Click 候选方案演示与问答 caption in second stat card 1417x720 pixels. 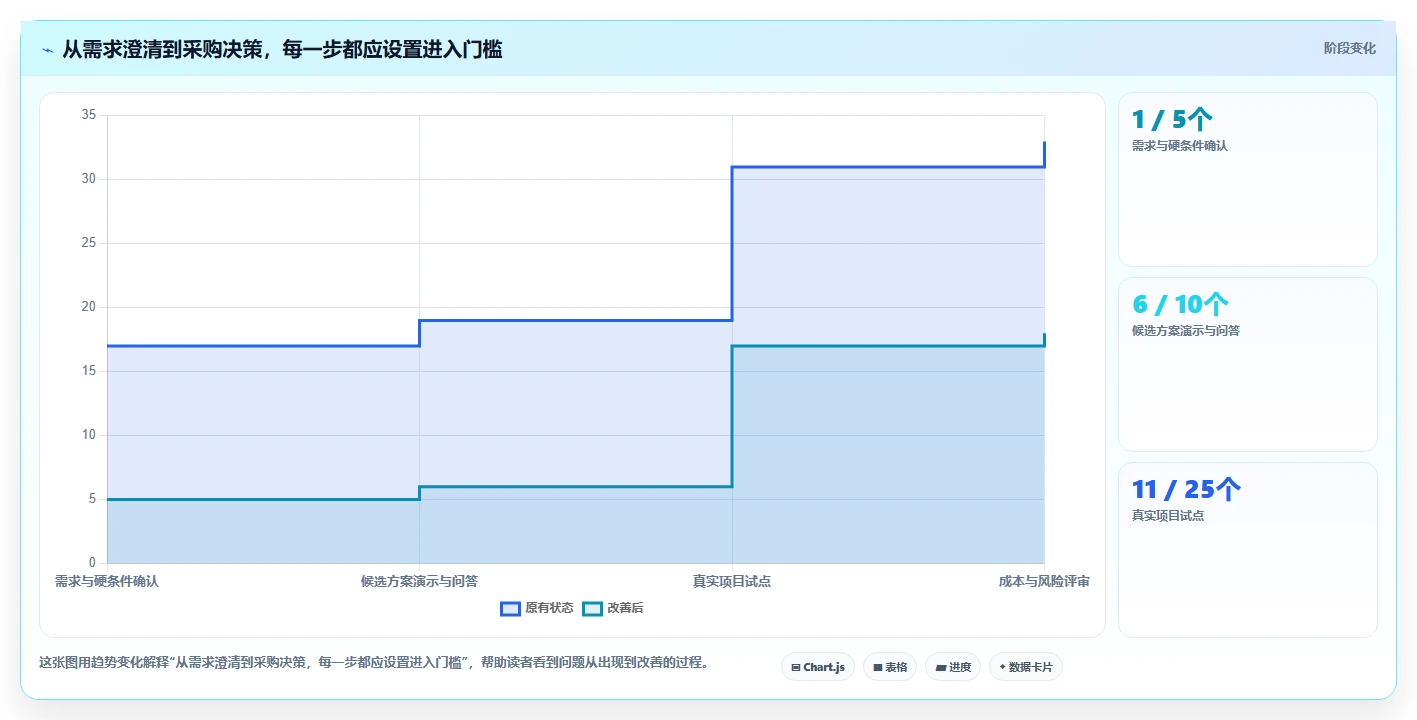pyautogui.click(x=1186, y=331)
